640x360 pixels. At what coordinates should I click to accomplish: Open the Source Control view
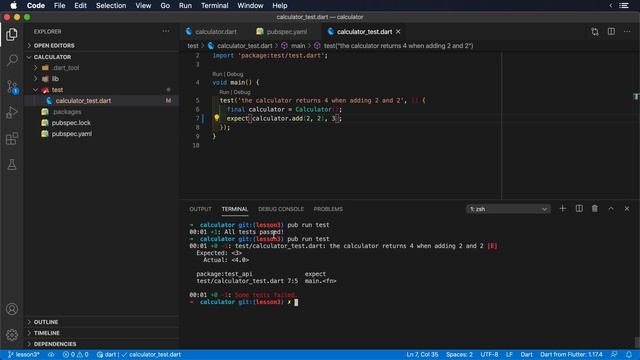tap(12, 87)
